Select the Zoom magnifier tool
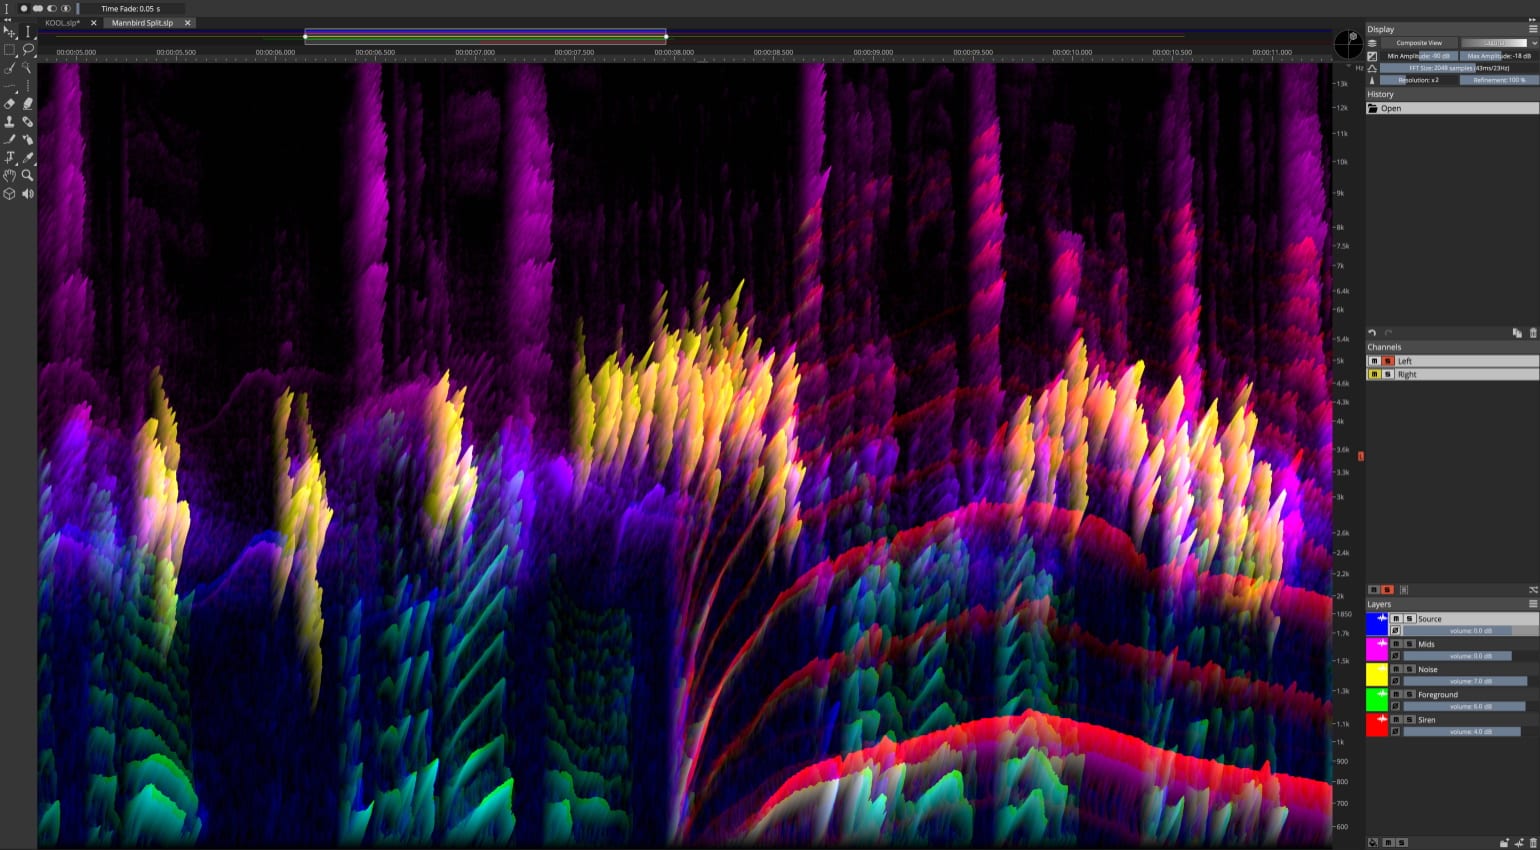Viewport: 1540px width, 850px height. [x=28, y=175]
